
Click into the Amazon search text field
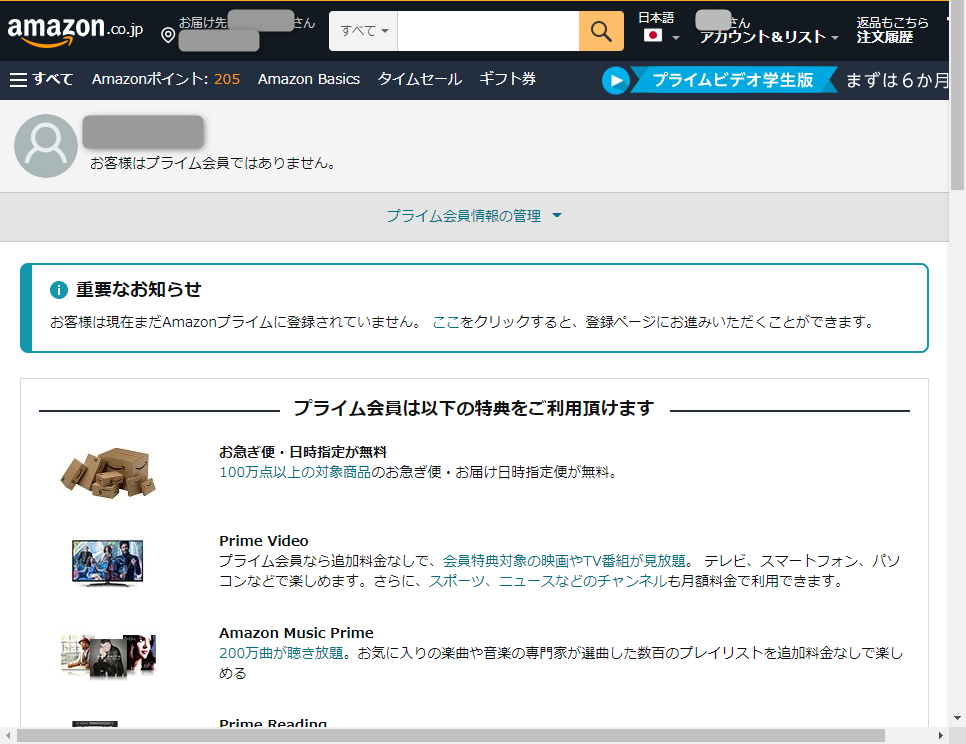[x=488, y=31]
